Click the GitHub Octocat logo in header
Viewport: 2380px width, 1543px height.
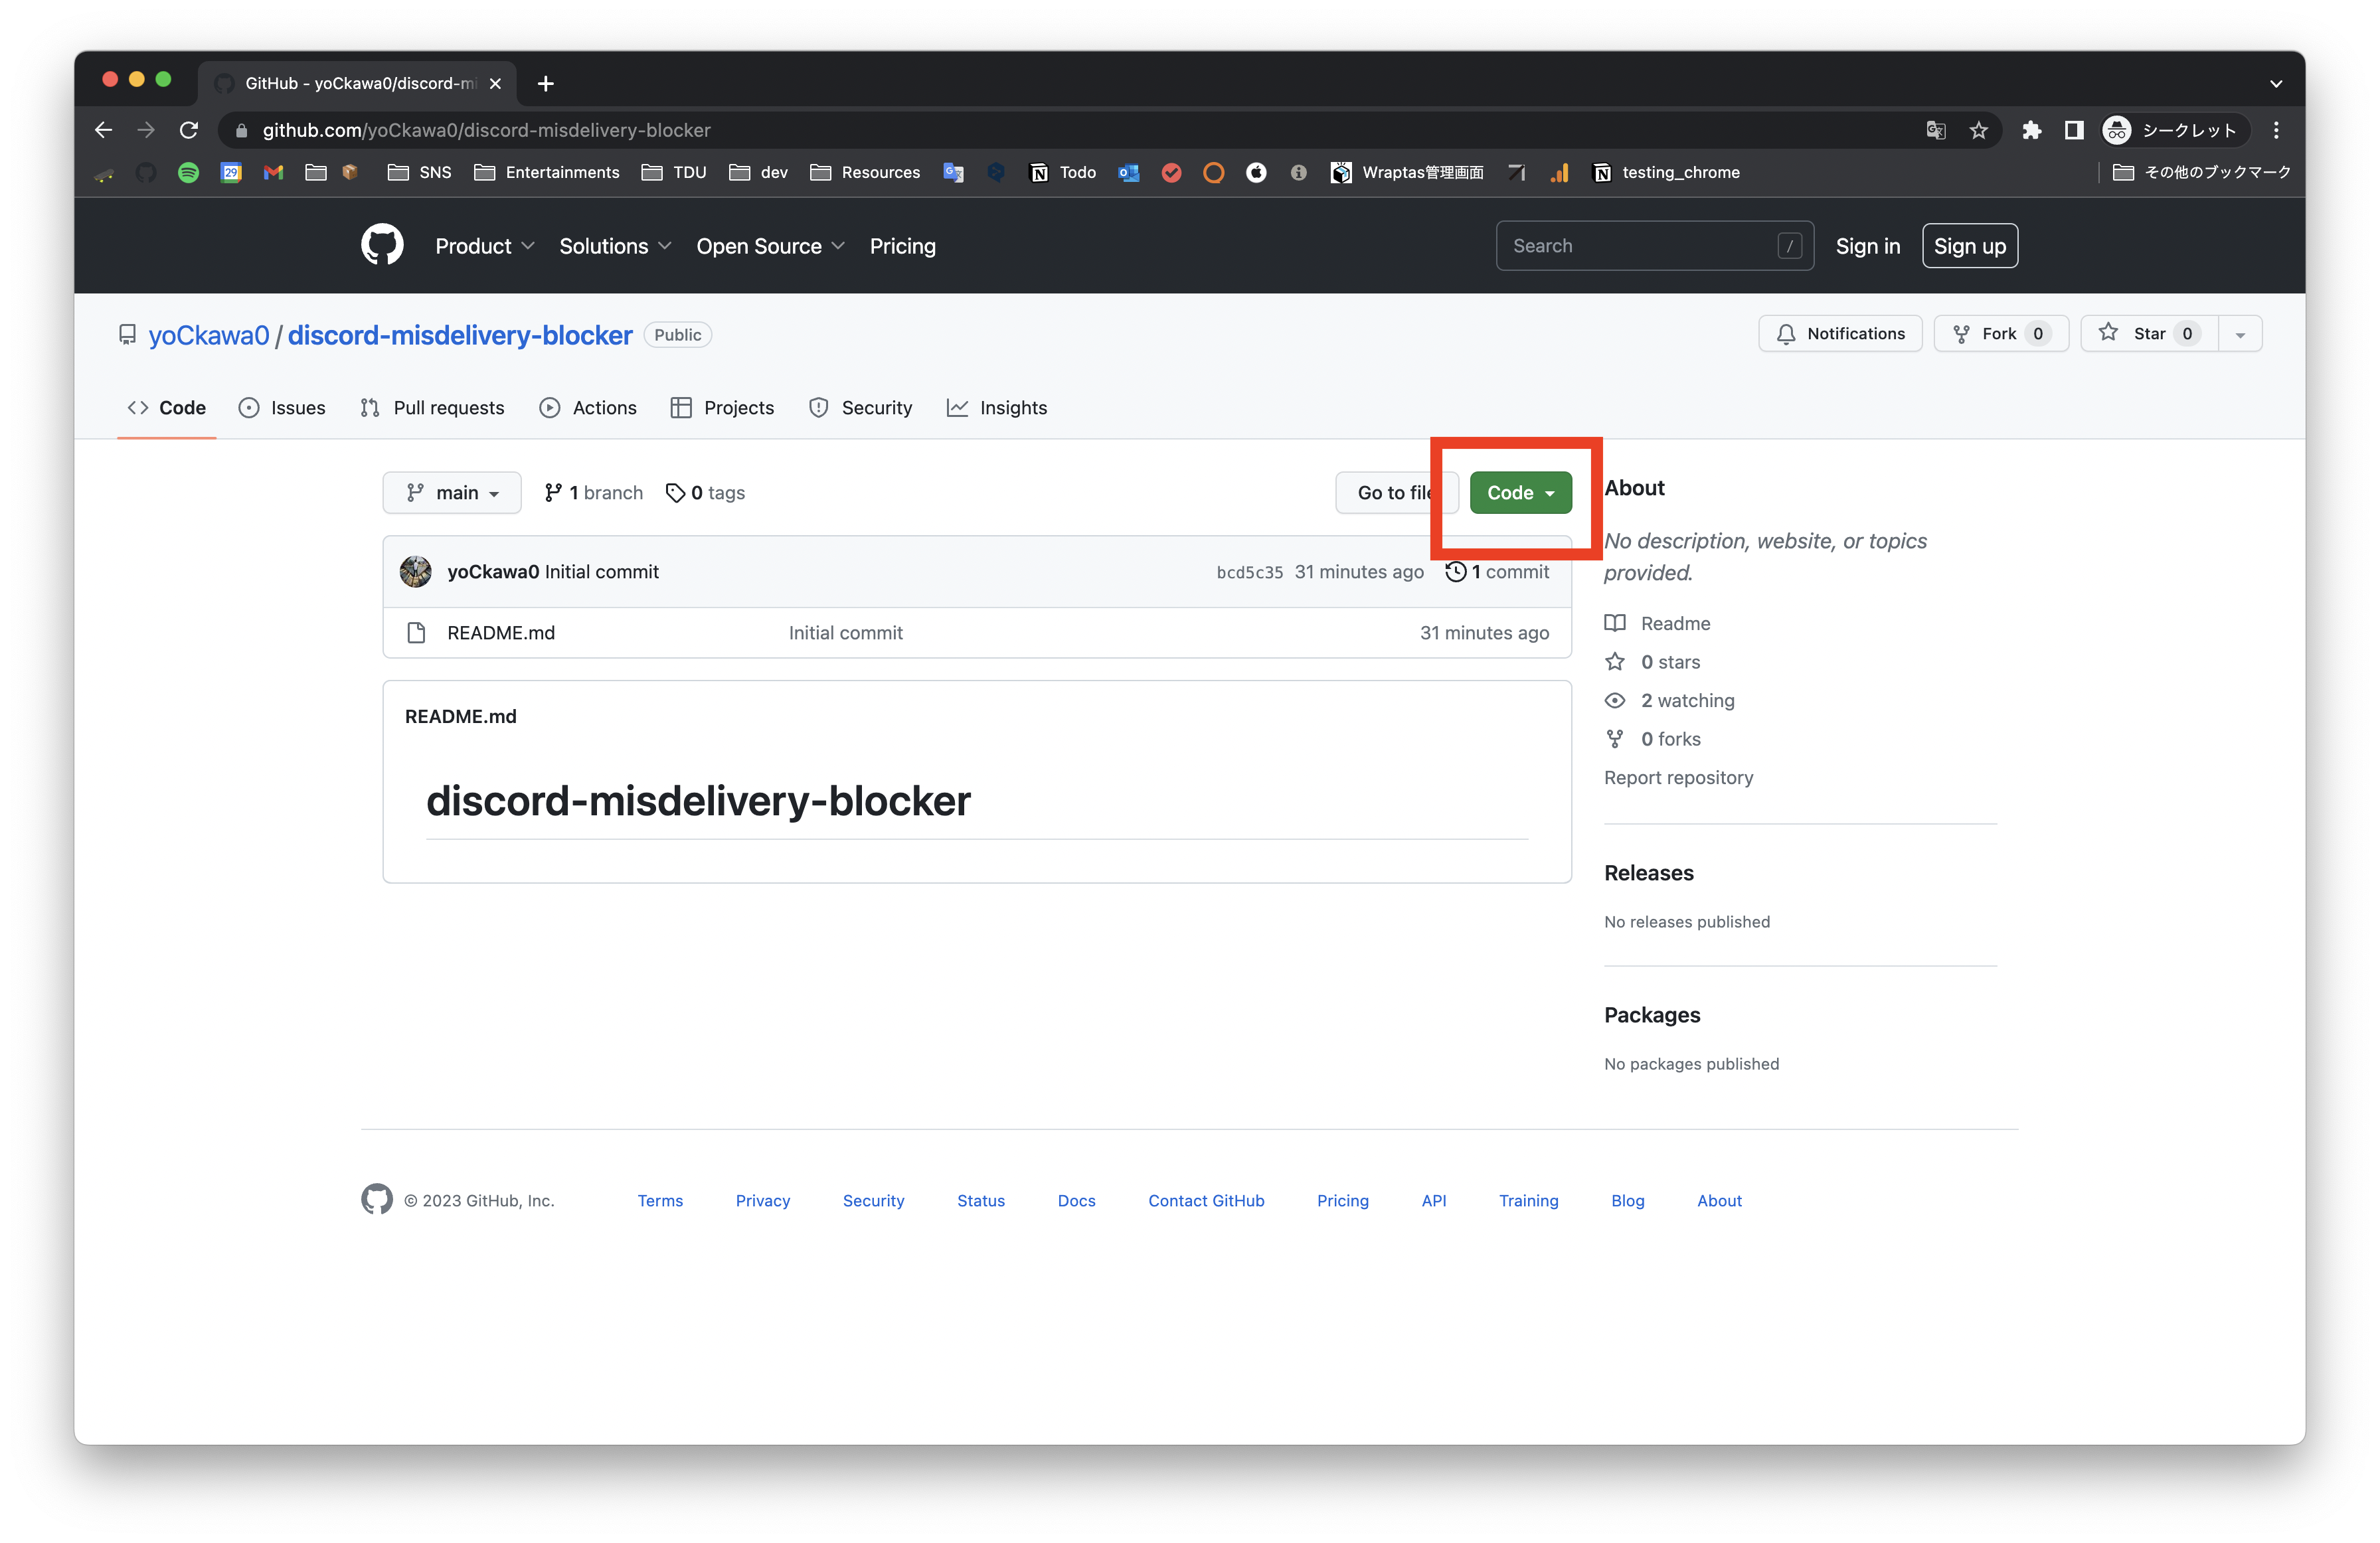coord(382,245)
